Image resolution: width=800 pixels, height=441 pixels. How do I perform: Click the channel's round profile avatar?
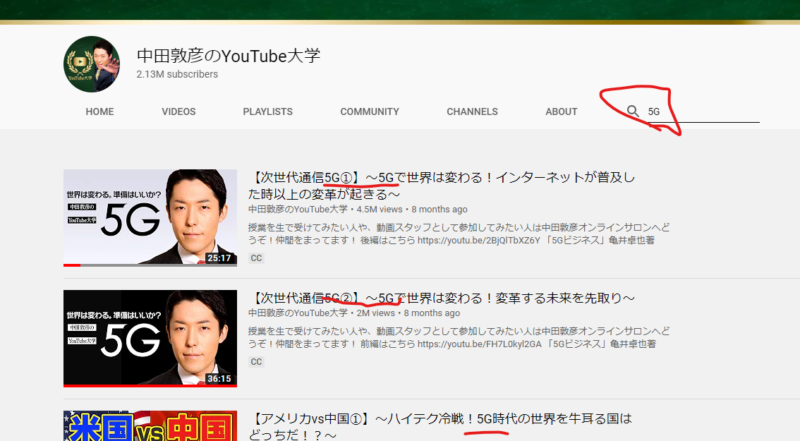point(92,65)
